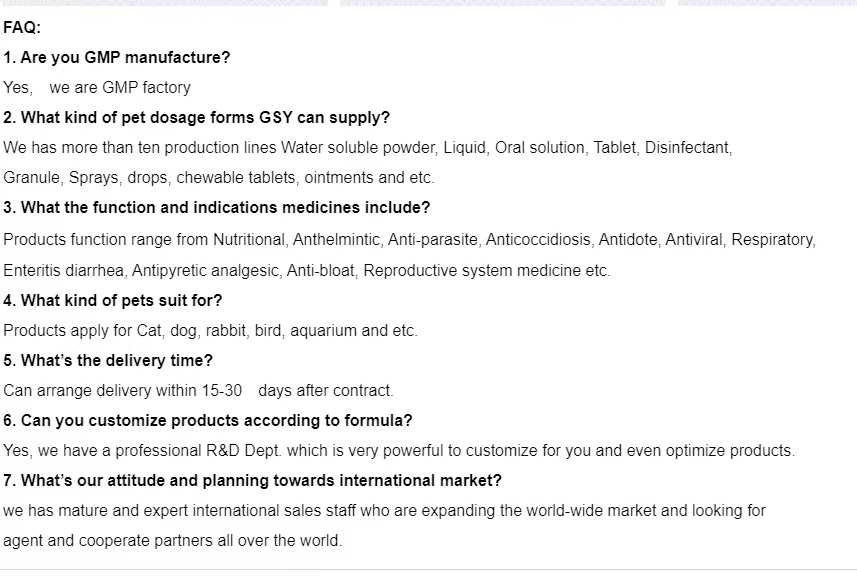The height and width of the screenshot is (576, 857).
Task: Click the line starting with 'Enteritis diarrhea'
Action: [x=306, y=270]
